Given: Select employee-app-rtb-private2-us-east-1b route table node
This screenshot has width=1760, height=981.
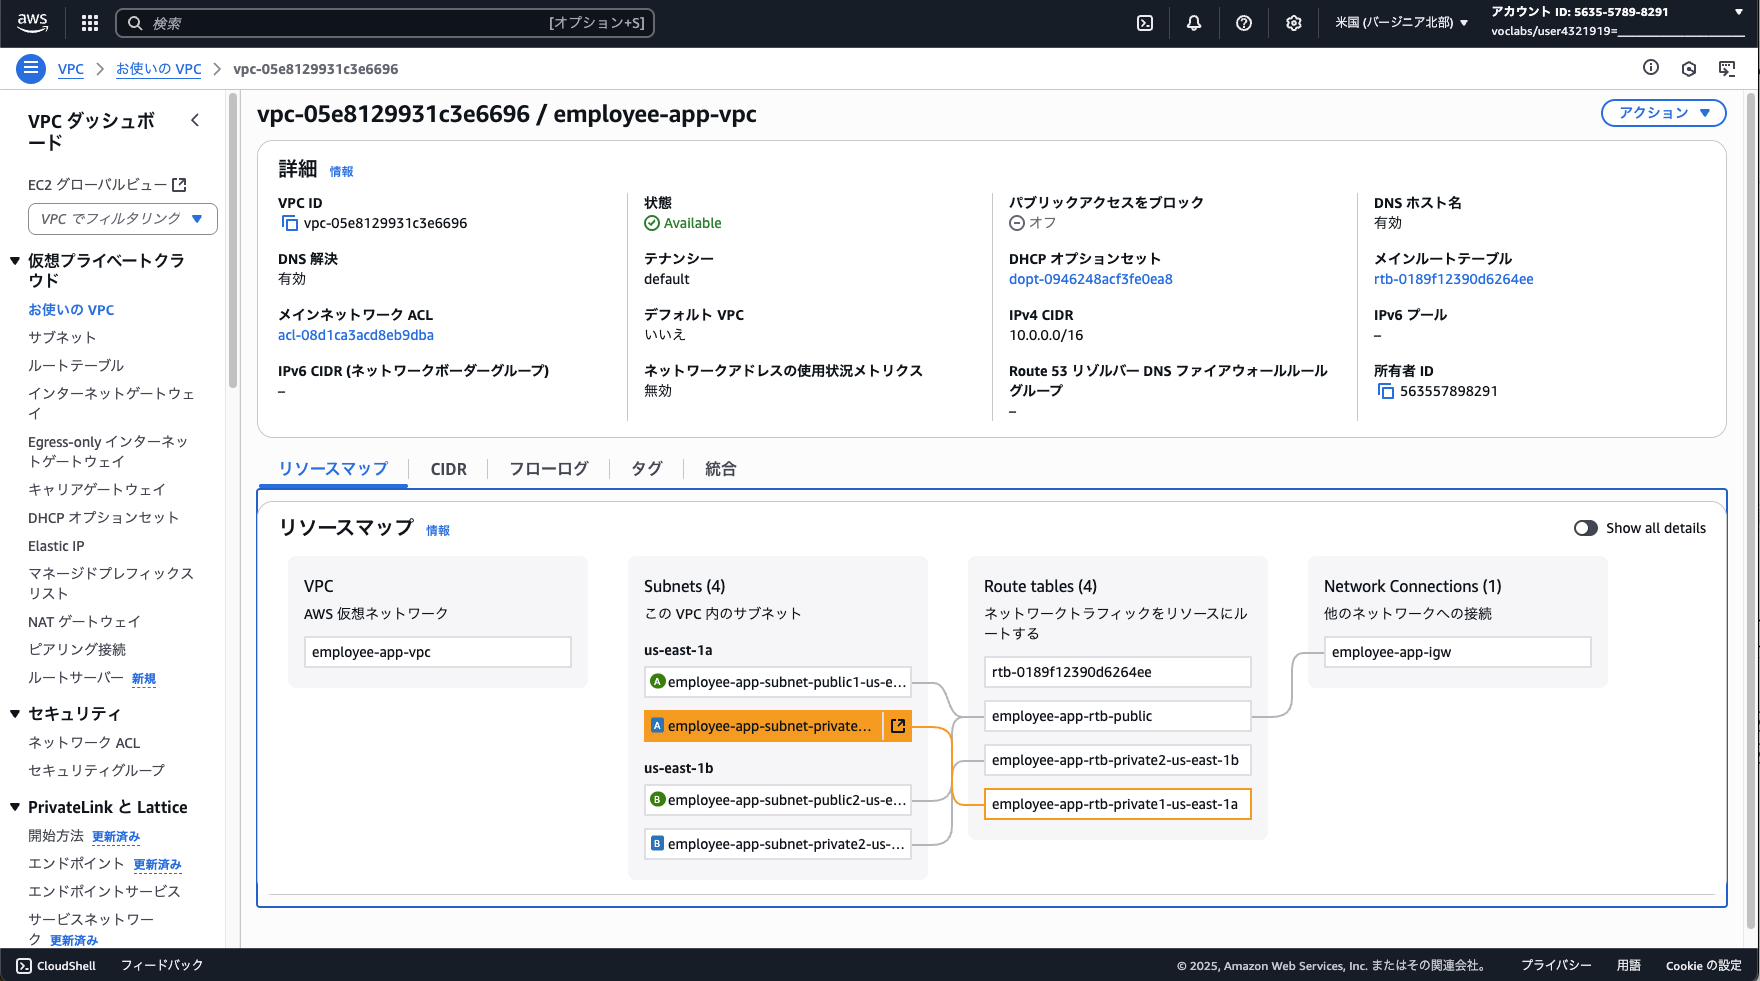Looking at the screenshot, I should (1118, 760).
